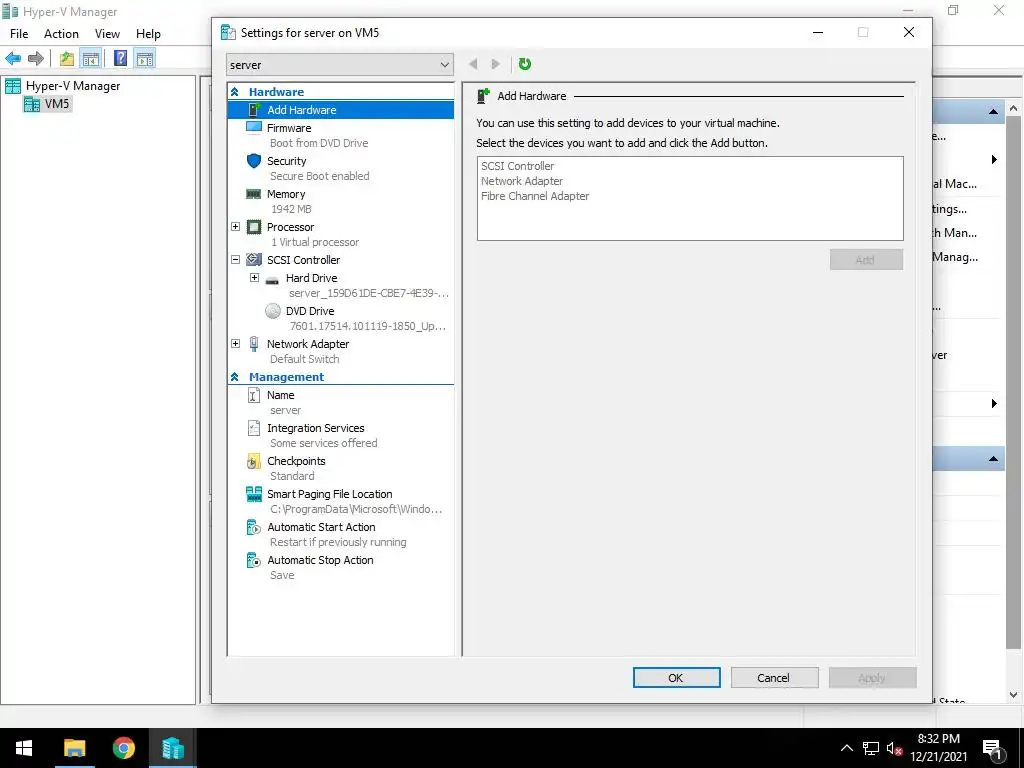The width and height of the screenshot is (1024, 768).
Task: Open the File menu
Action: (19, 34)
